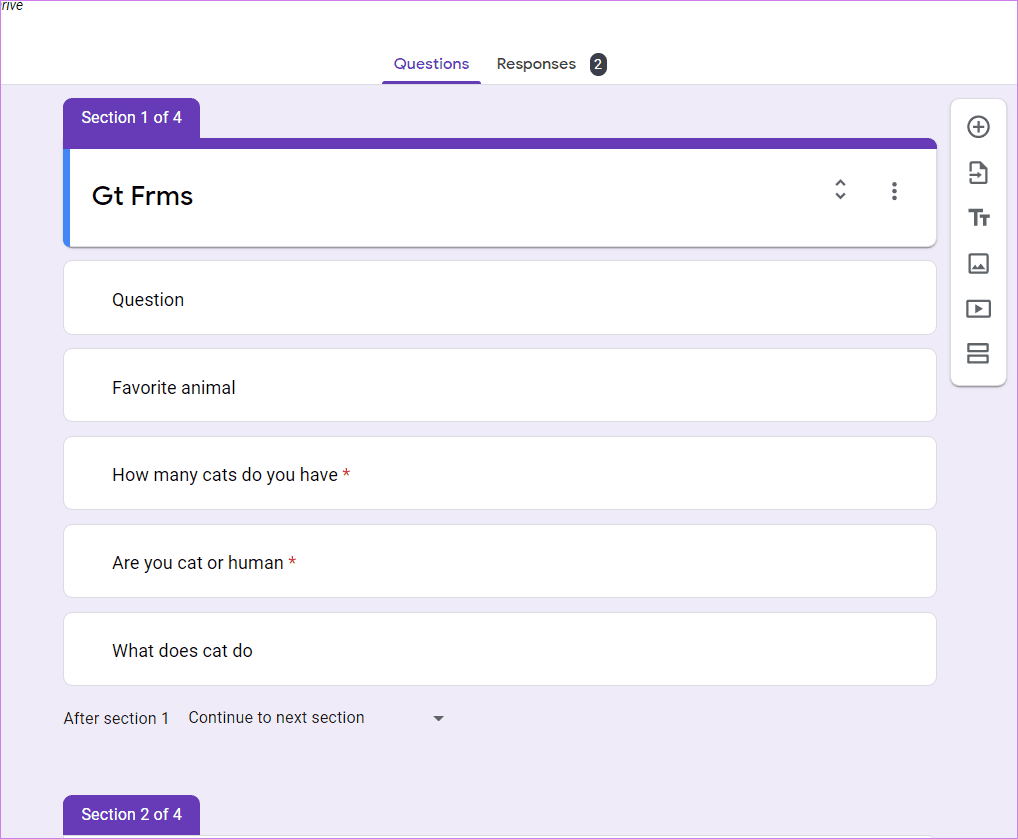
Task: Open the After section 1 dropdown arrow
Action: coord(438,718)
